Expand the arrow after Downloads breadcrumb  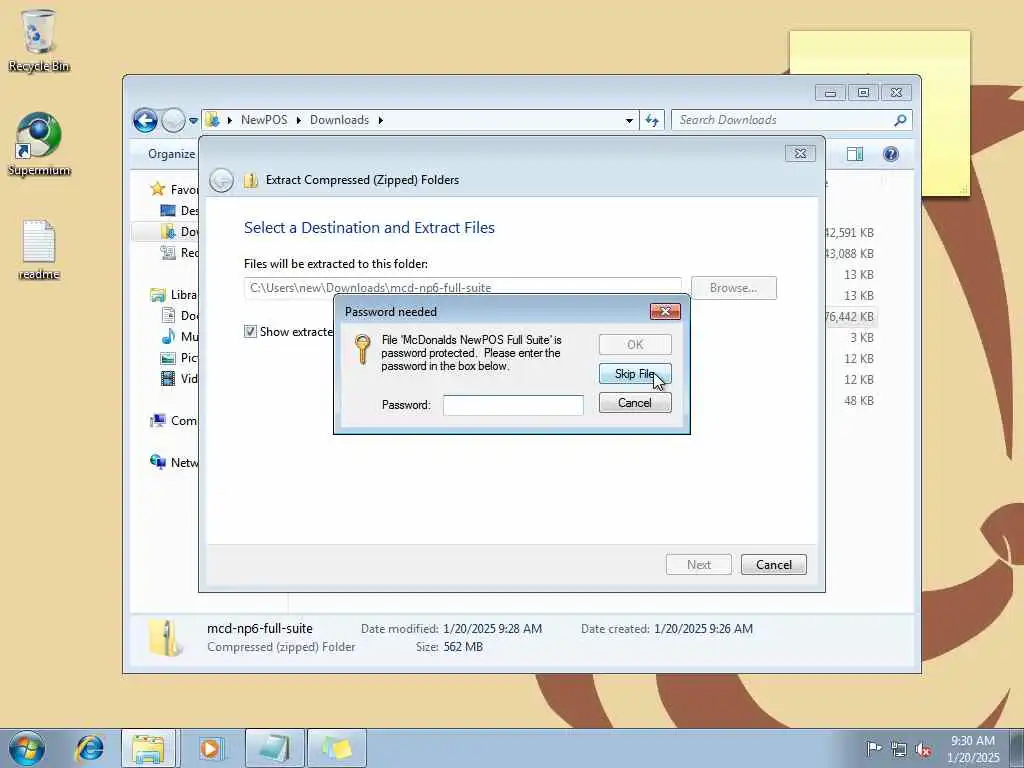pos(380,120)
